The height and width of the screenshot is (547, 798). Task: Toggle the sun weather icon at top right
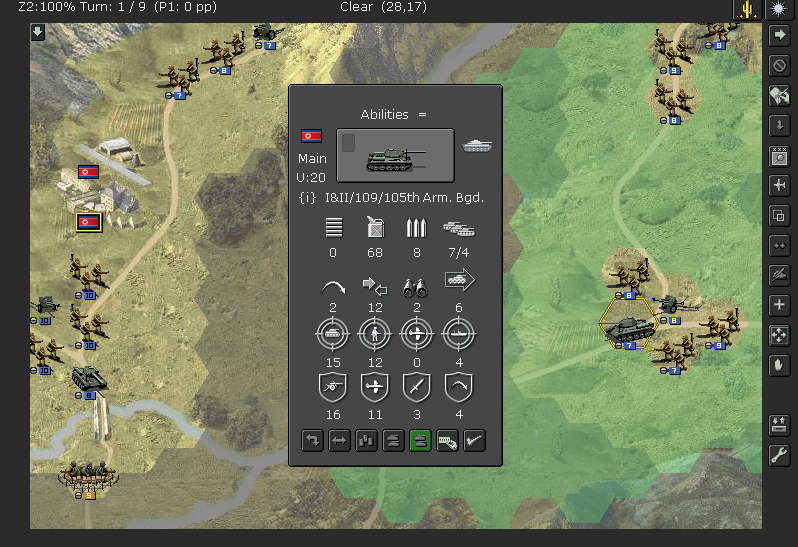click(778, 9)
